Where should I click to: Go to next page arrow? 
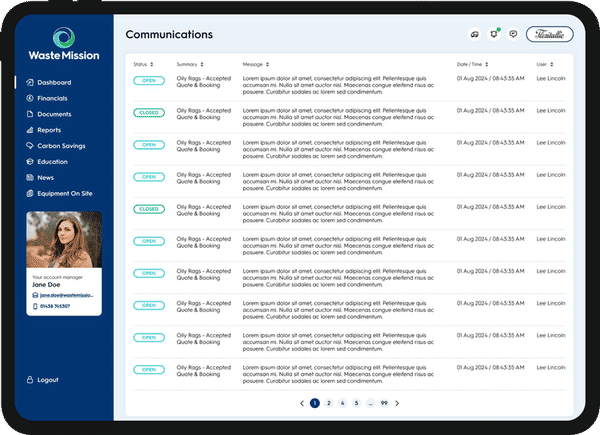397,403
